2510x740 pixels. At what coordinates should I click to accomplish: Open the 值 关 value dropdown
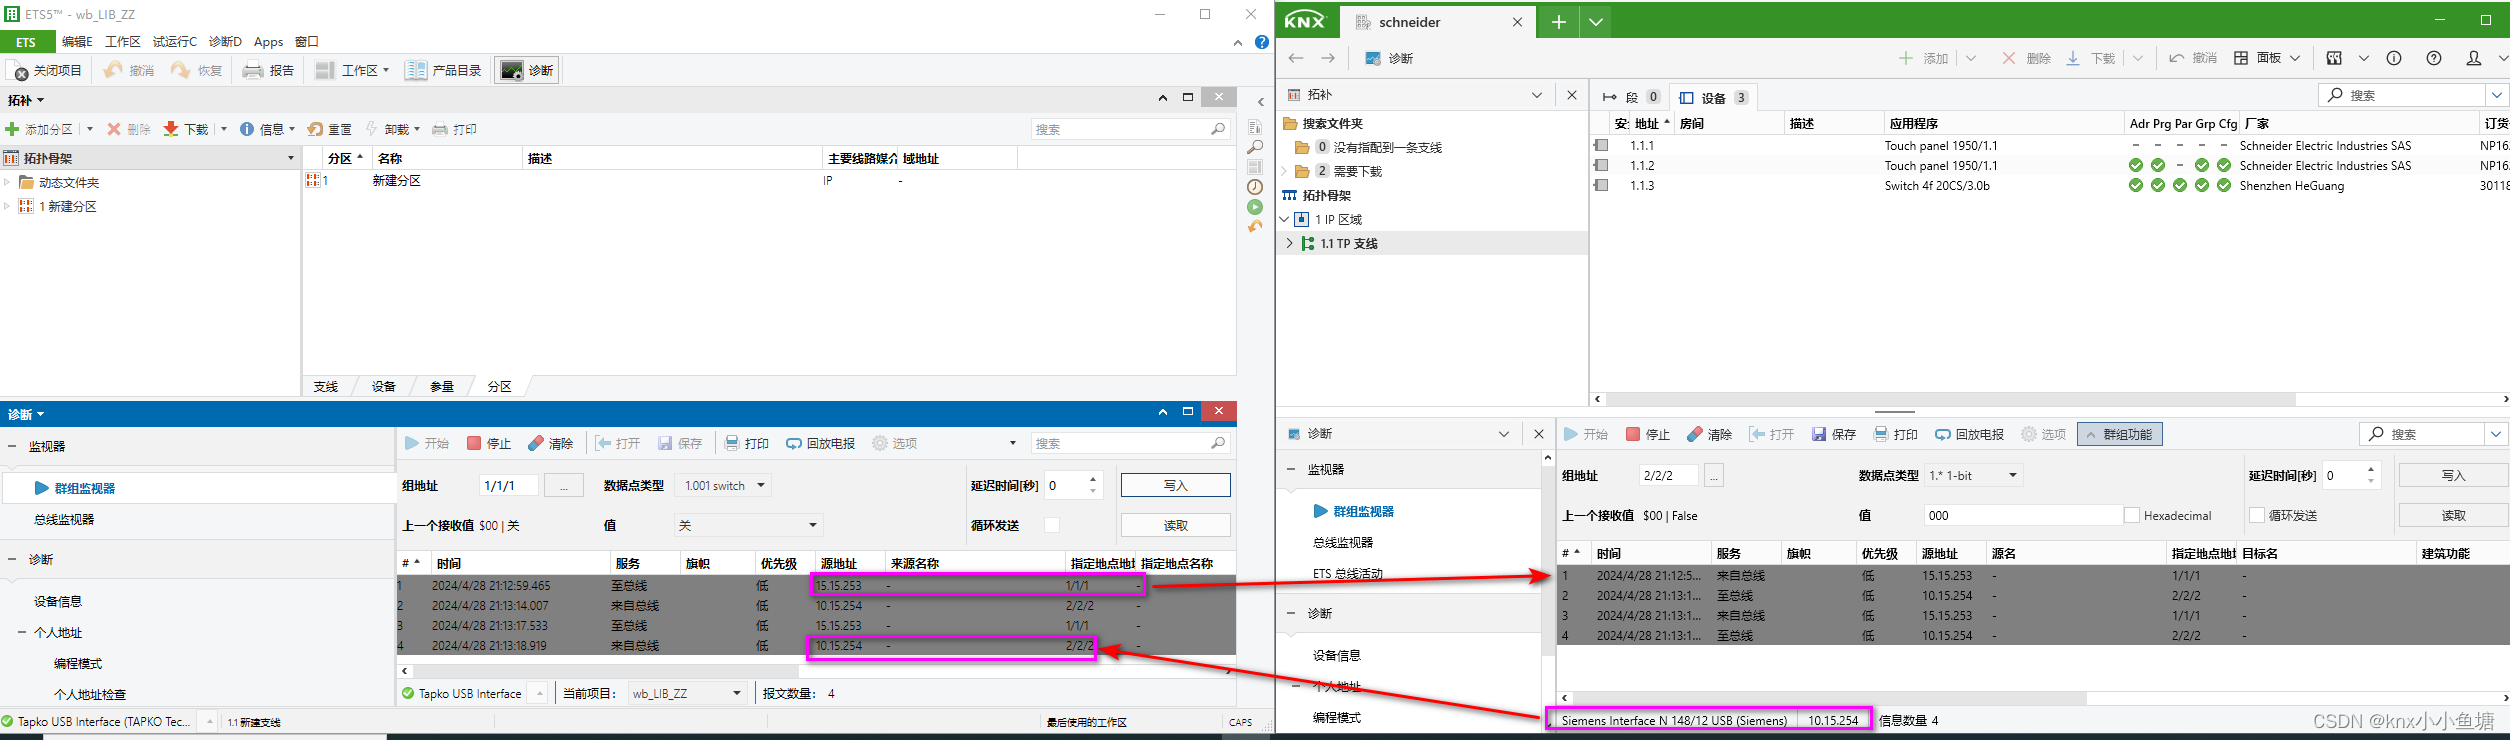coord(813,525)
